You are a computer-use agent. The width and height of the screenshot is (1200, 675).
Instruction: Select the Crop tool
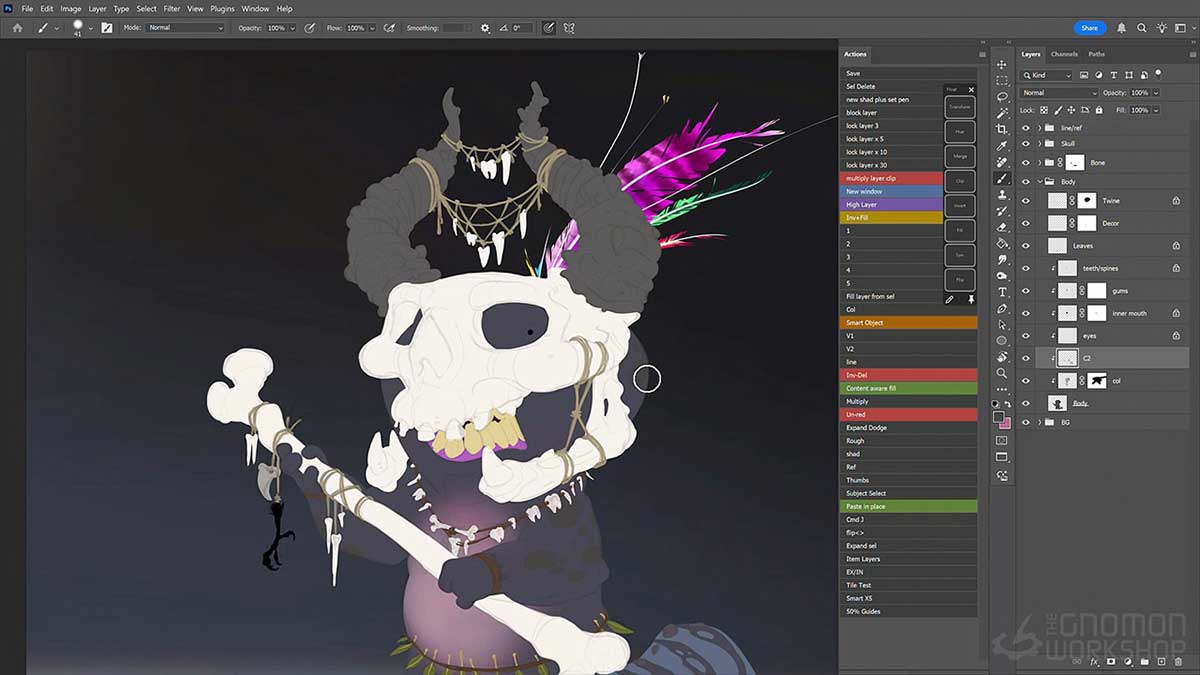tap(1002, 130)
